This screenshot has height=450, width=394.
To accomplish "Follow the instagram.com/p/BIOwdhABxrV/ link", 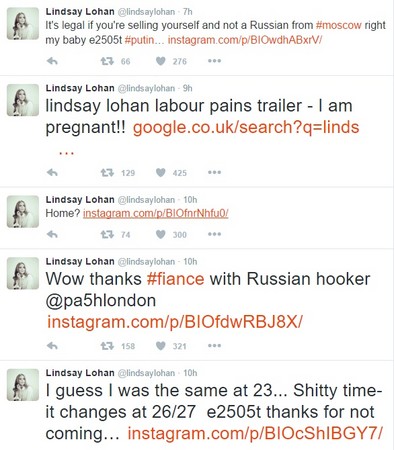I will 245,40.
